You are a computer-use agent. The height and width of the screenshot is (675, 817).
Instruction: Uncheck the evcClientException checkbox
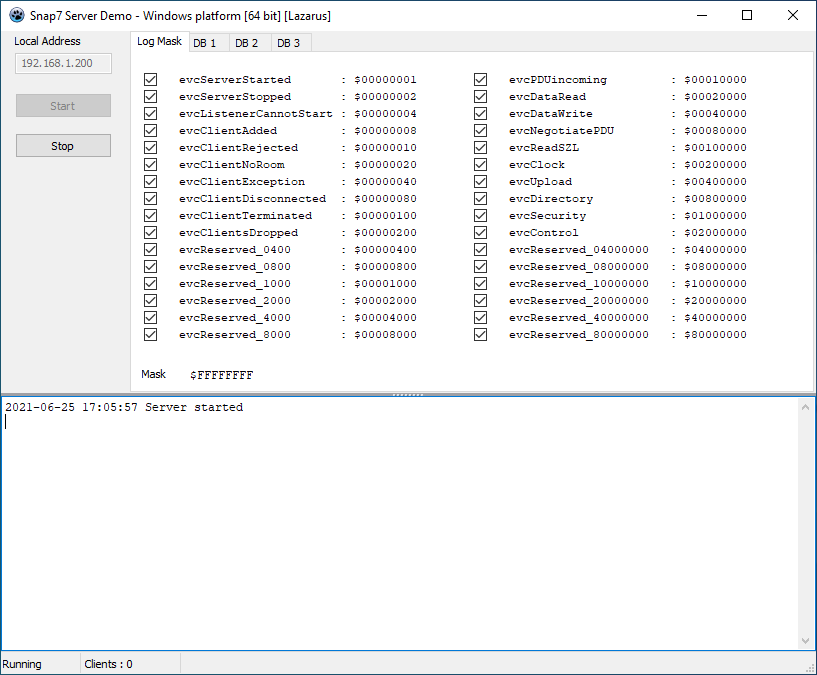[x=151, y=181]
